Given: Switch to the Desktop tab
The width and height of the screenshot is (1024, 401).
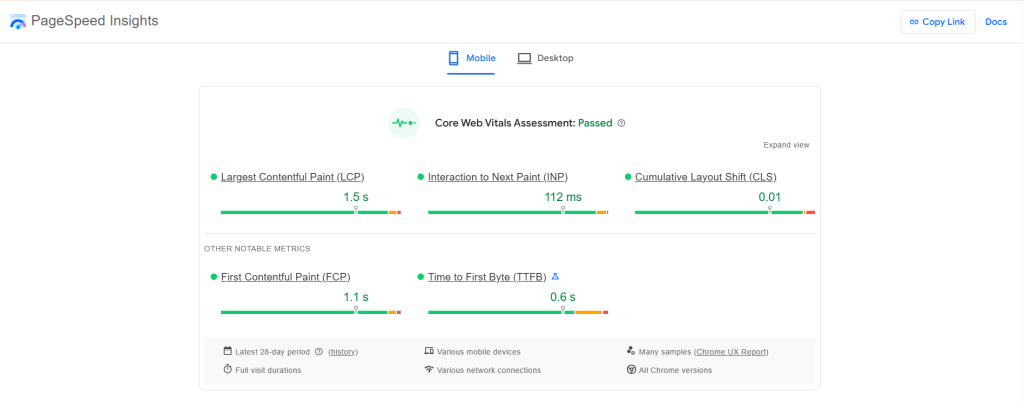Looking at the screenshot, I should [x=545, y=58].
